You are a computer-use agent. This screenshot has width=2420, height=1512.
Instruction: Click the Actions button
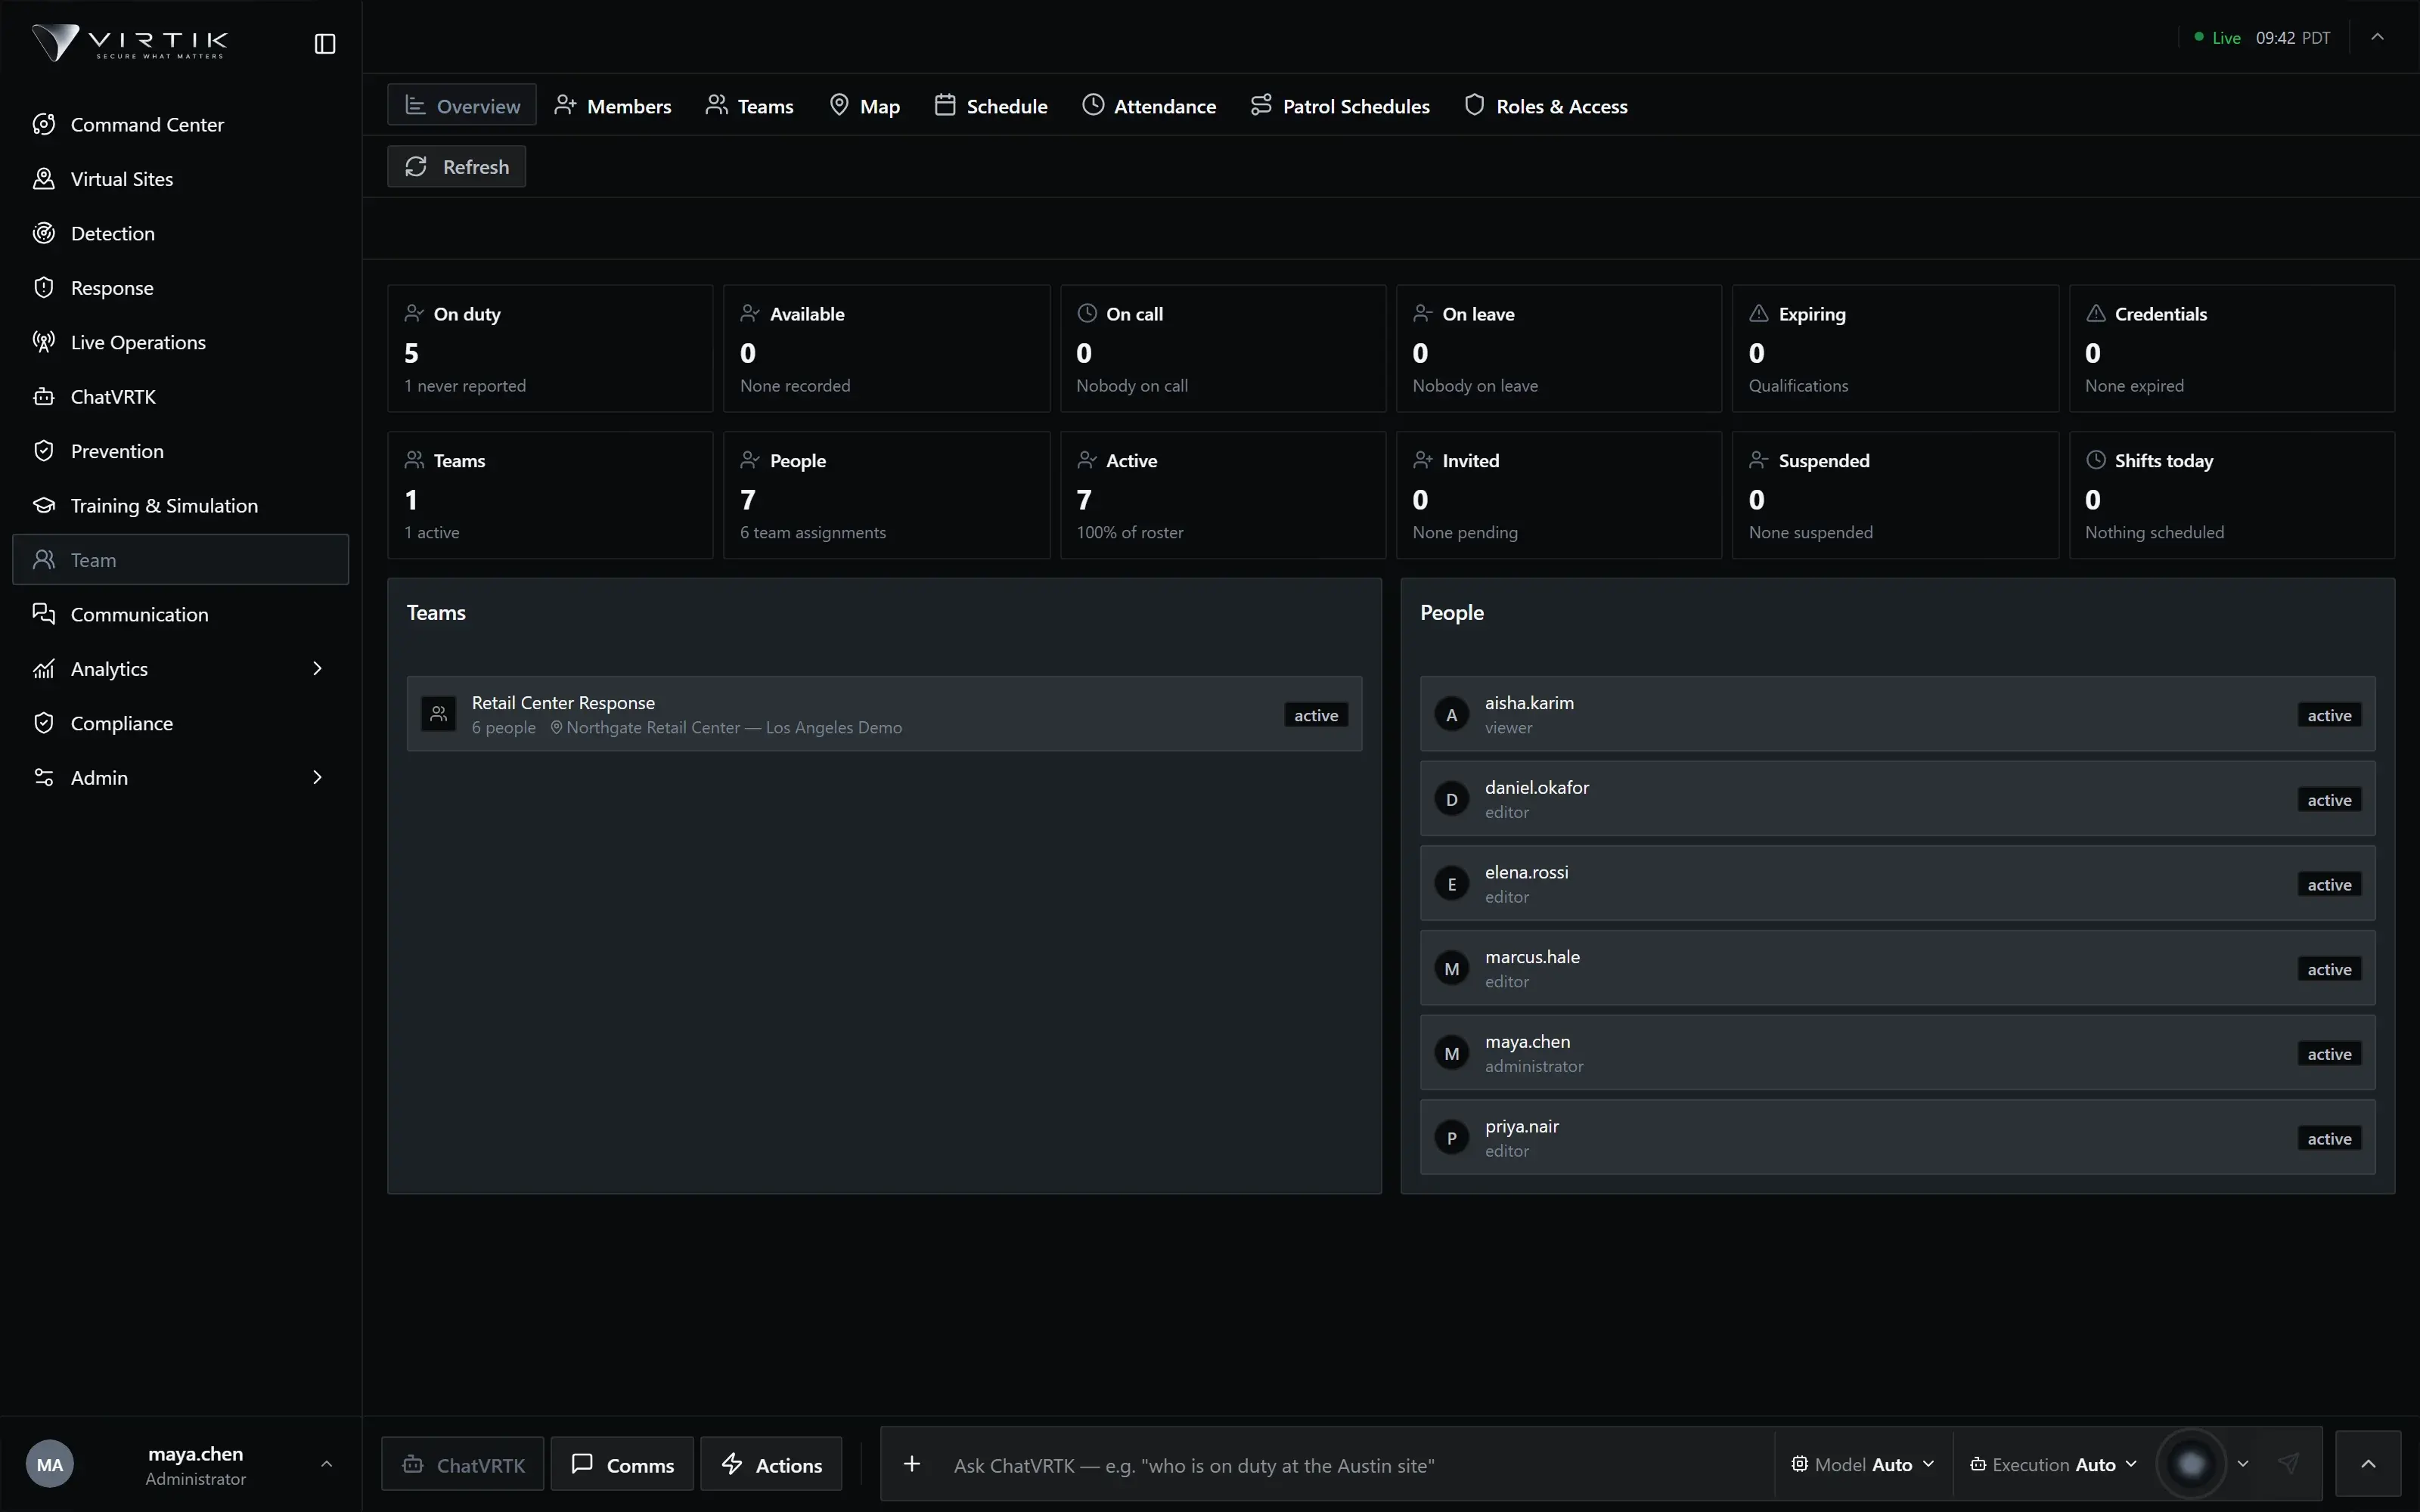click(771, 1465)
